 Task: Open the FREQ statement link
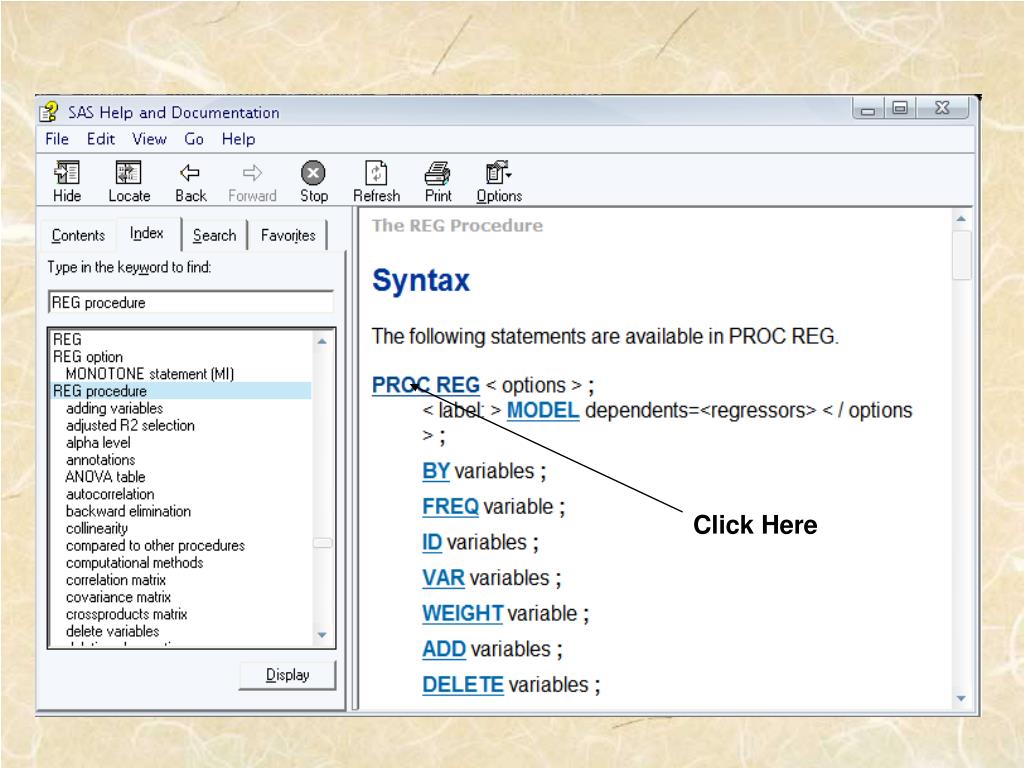pyautogui.click(x=451, y=507)
